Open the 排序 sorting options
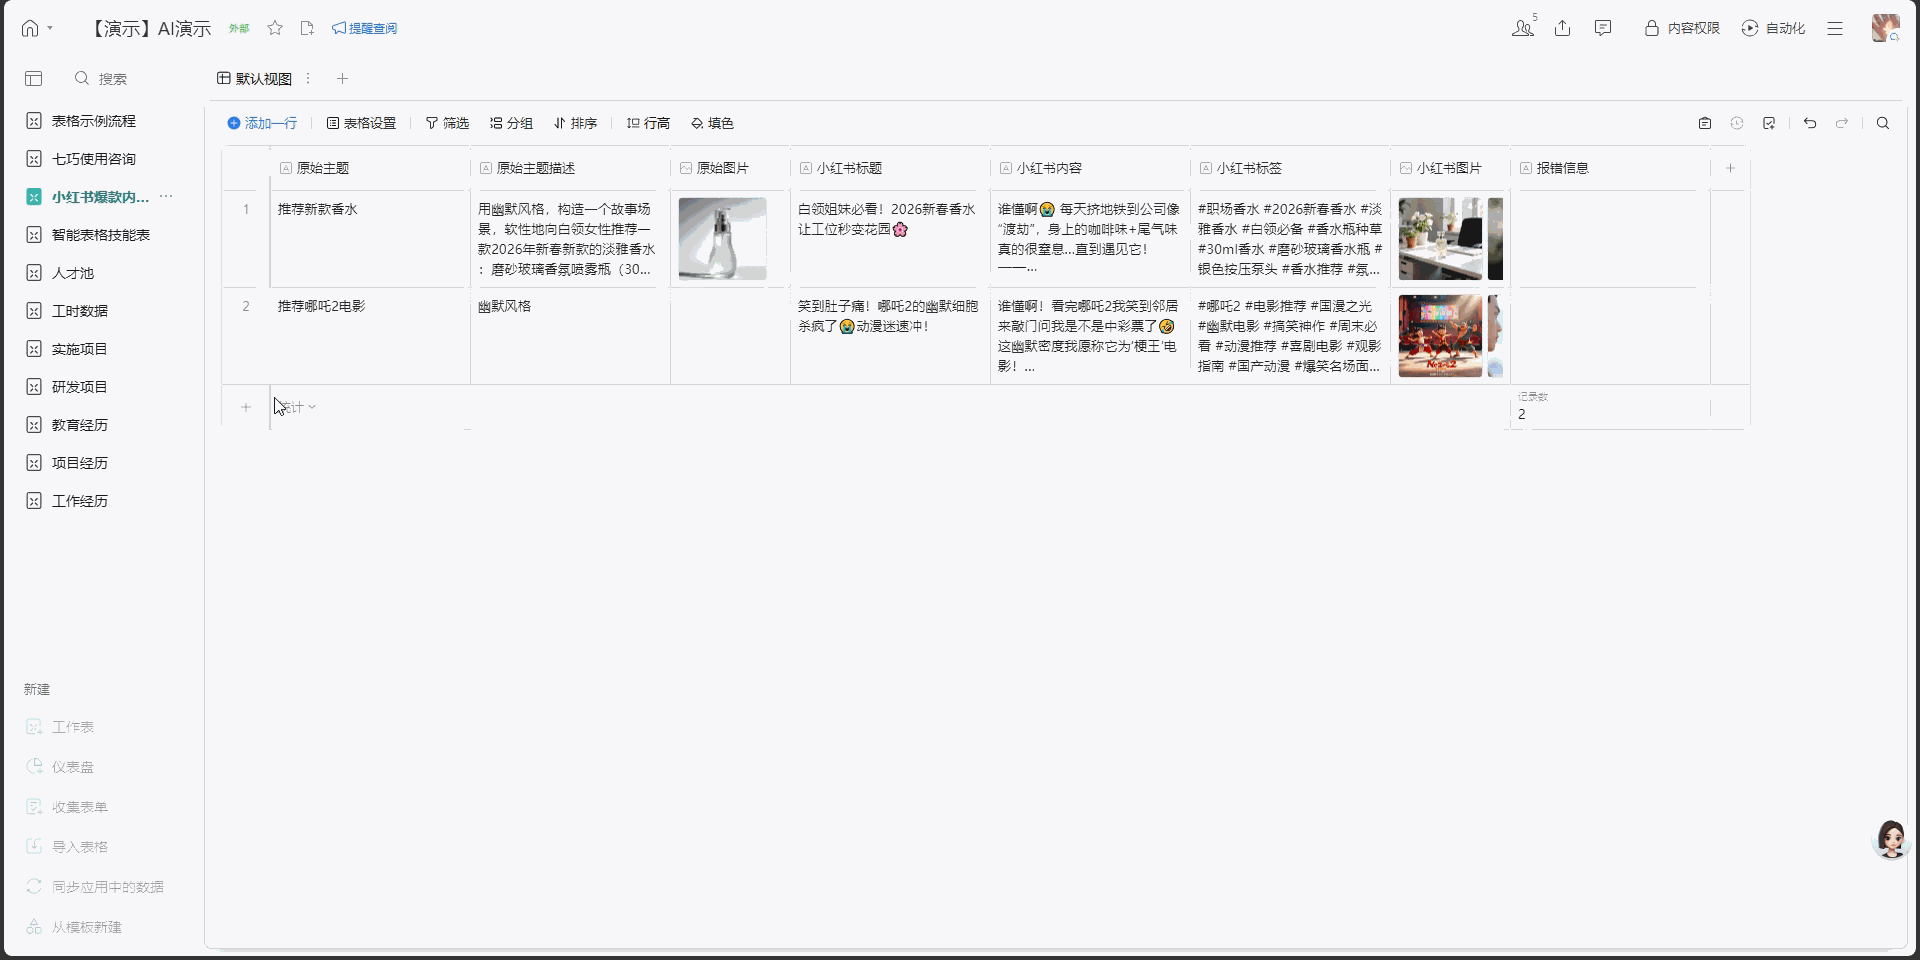The height and width of the screenshot is (960, 1920). coord(575,123)
